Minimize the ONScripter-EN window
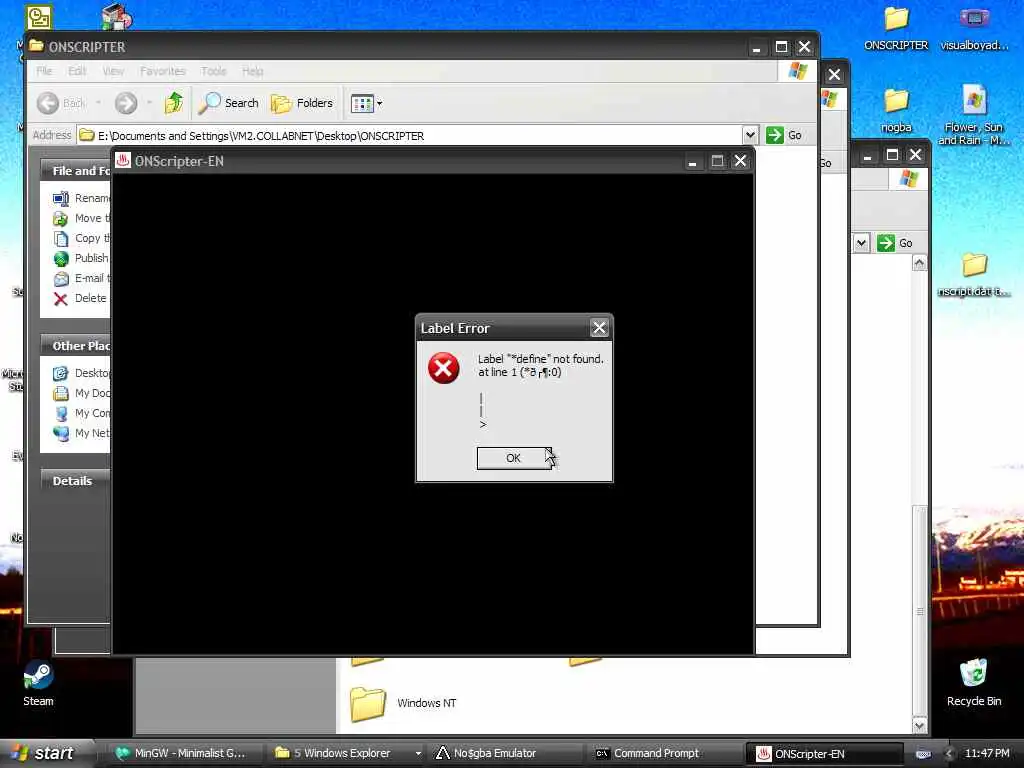 (x=692, y=161)
